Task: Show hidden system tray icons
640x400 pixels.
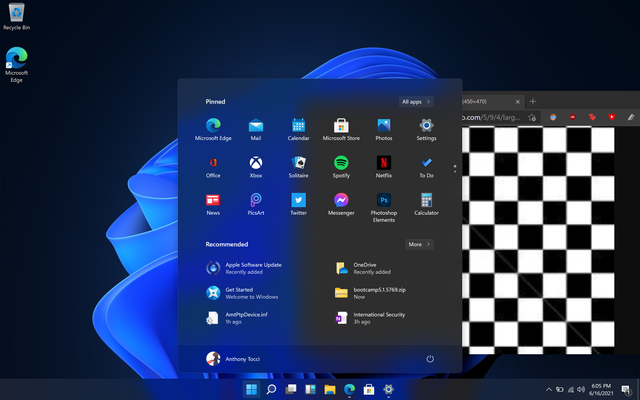Action: coord(549,390)
